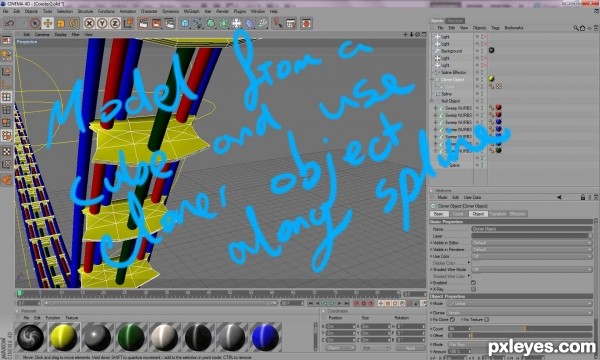Switch to the Transform tab in Attributes
Viewport: 600px width, 360px height.
click(x=497, y=214)
